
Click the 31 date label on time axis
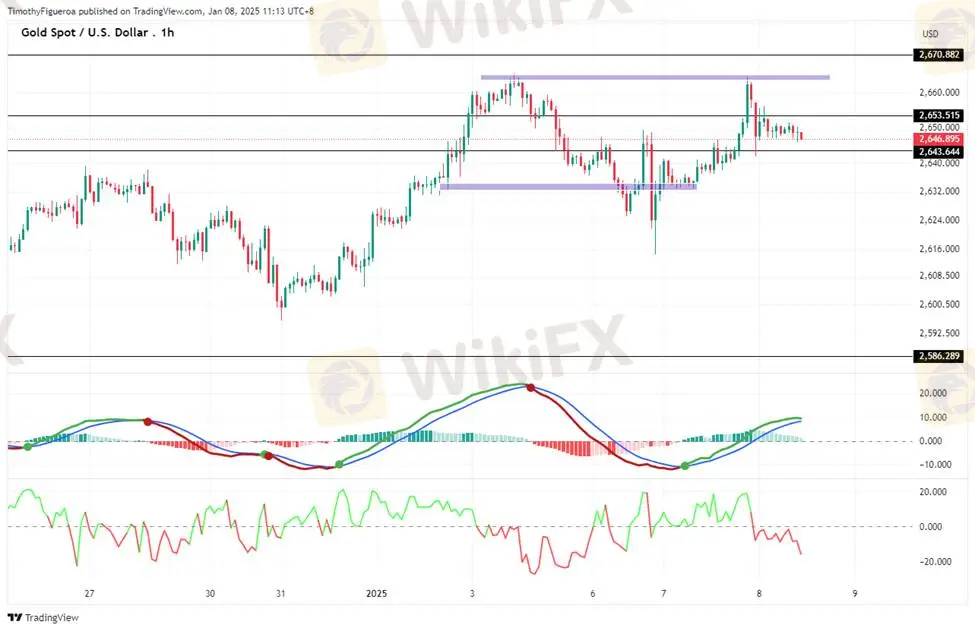(x=280, y=594)
